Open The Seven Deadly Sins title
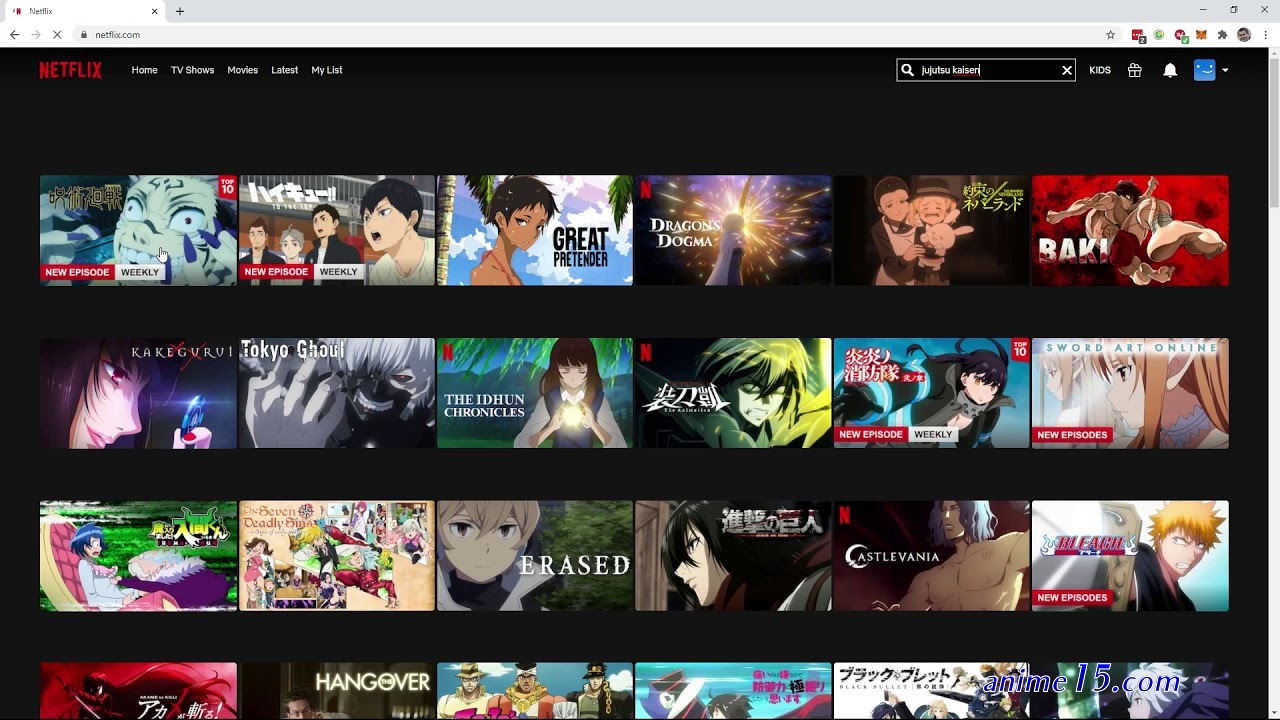Screen dimensions: 1280x720 tap(336, 556)
